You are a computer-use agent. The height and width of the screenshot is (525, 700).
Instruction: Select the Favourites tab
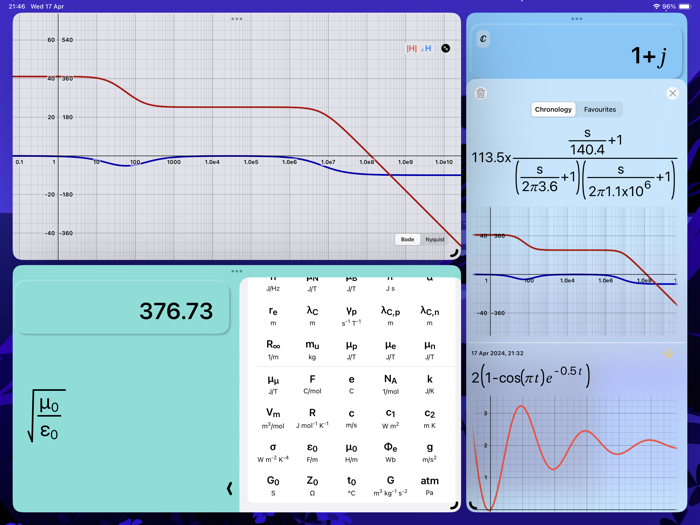tap(600, 109)
